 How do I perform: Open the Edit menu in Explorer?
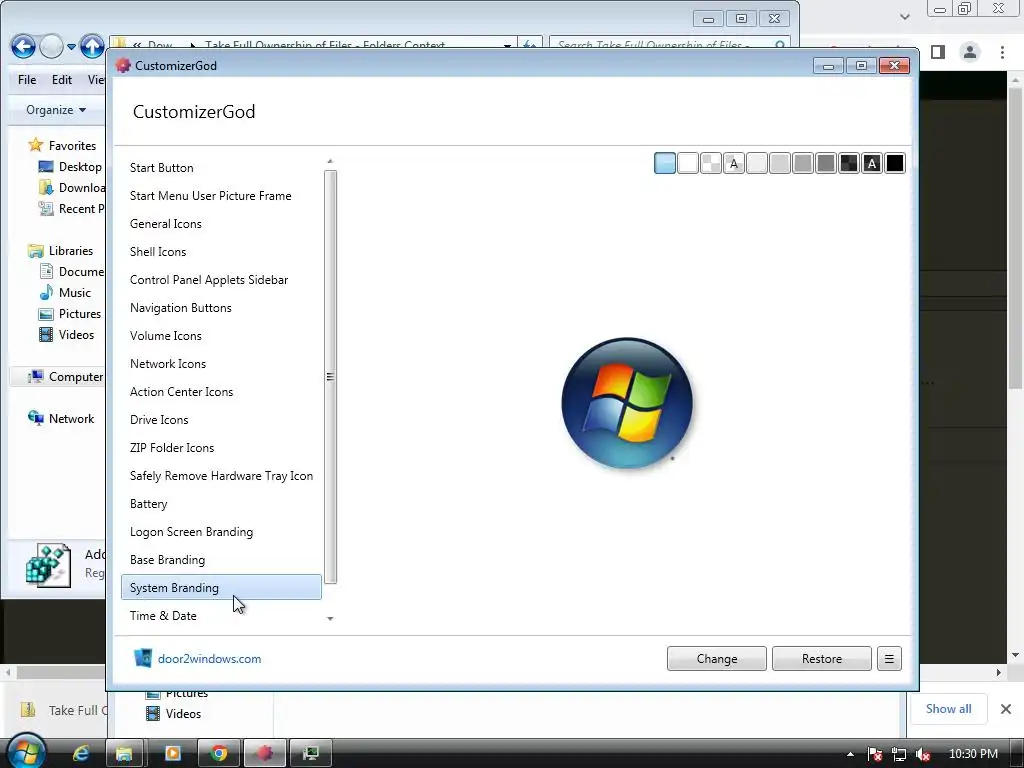point(62,80)
